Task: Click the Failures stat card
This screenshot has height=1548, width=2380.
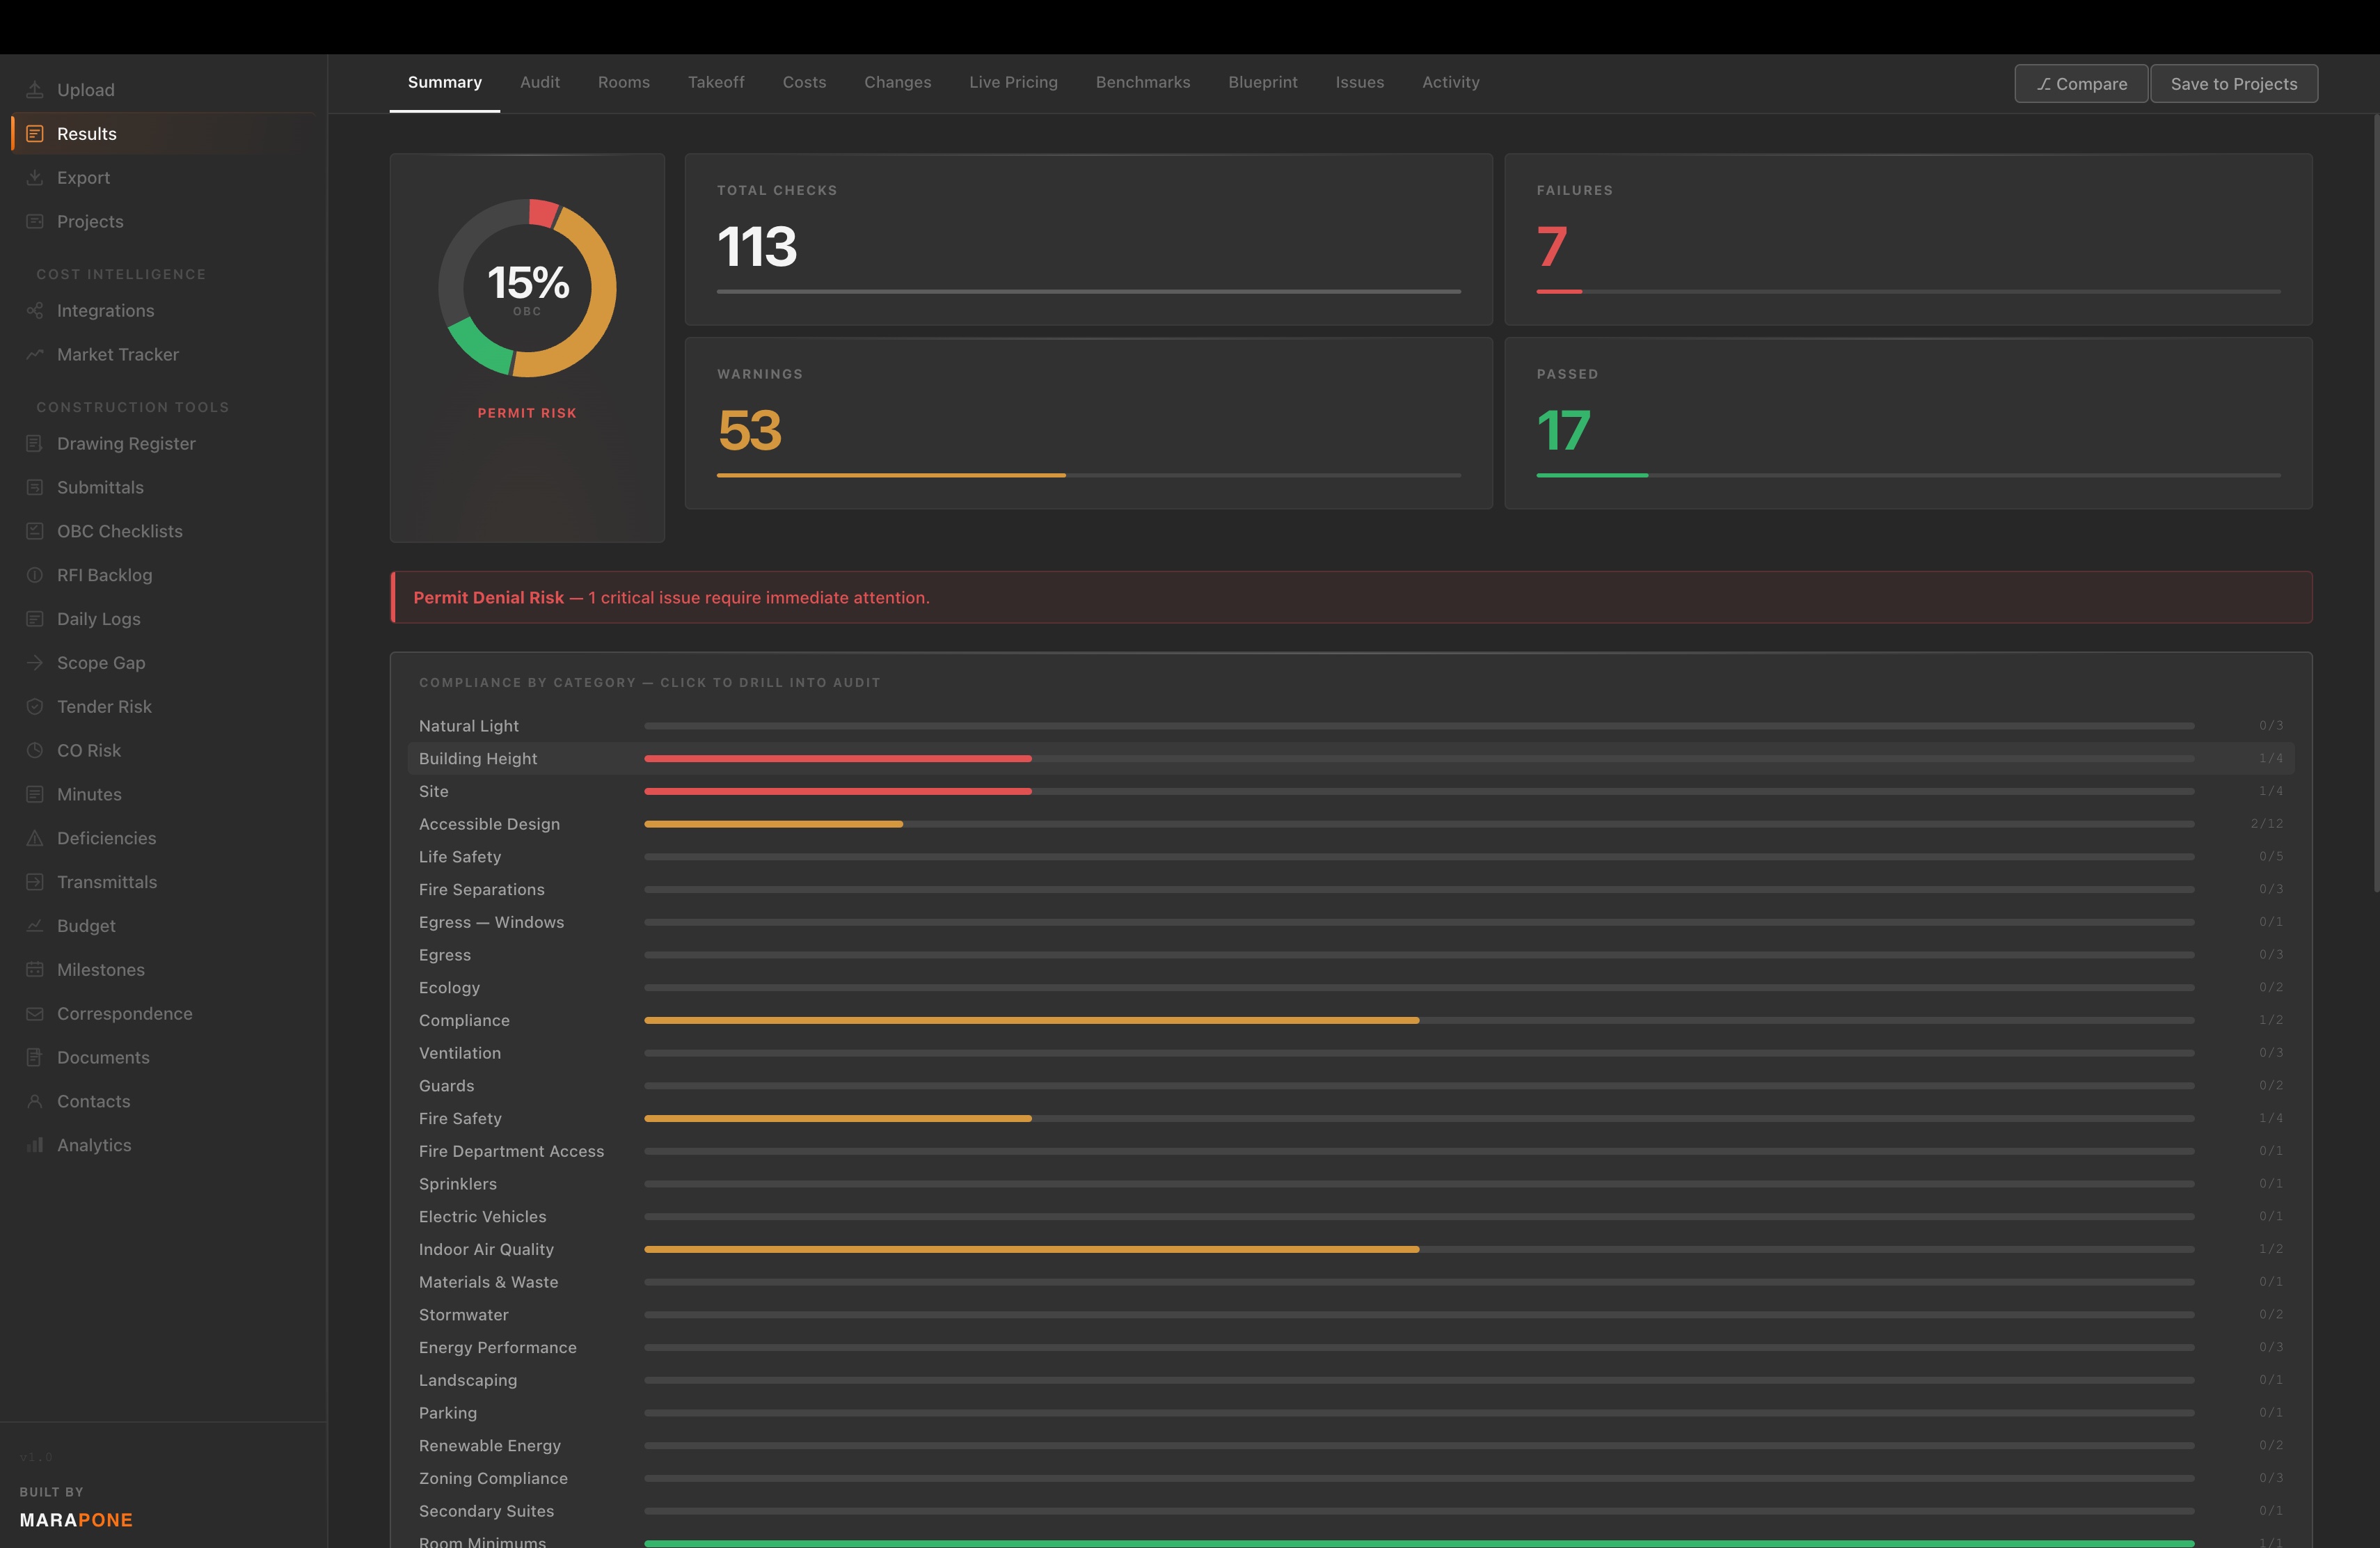Action: 1908,240
